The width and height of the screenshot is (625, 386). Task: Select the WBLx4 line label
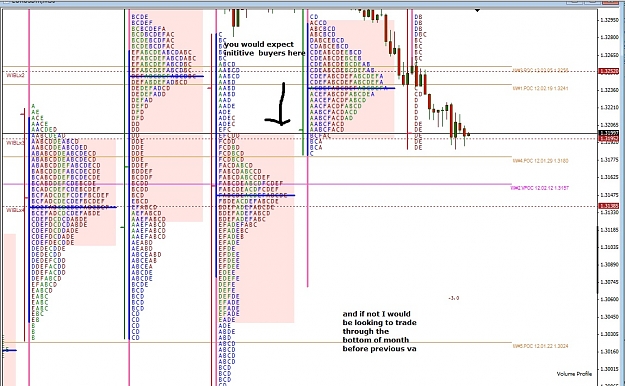pos(16,210)
